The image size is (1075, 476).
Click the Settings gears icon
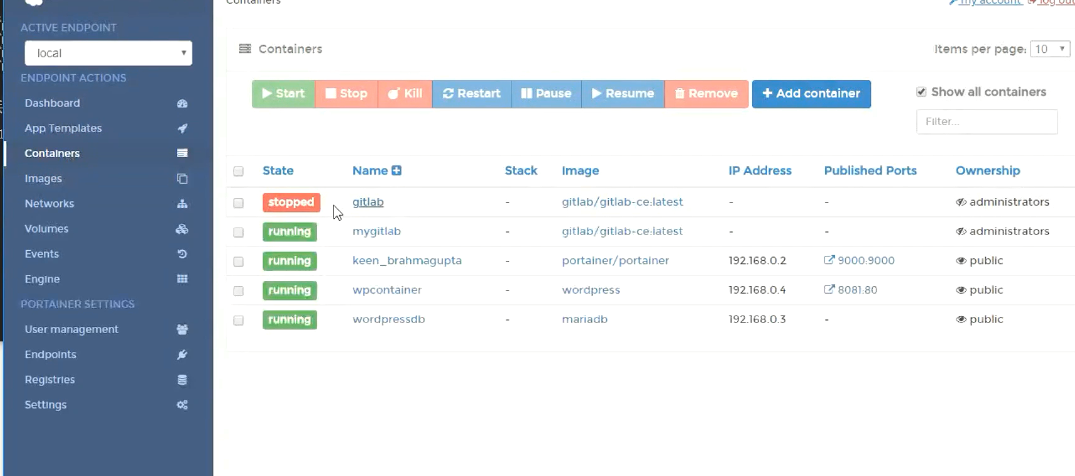pos(182,405)
